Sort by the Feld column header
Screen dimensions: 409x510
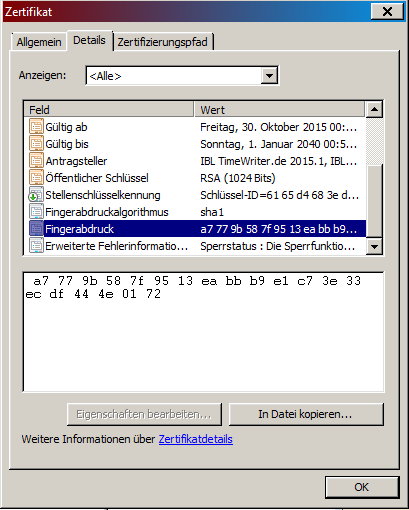point(109,110)
